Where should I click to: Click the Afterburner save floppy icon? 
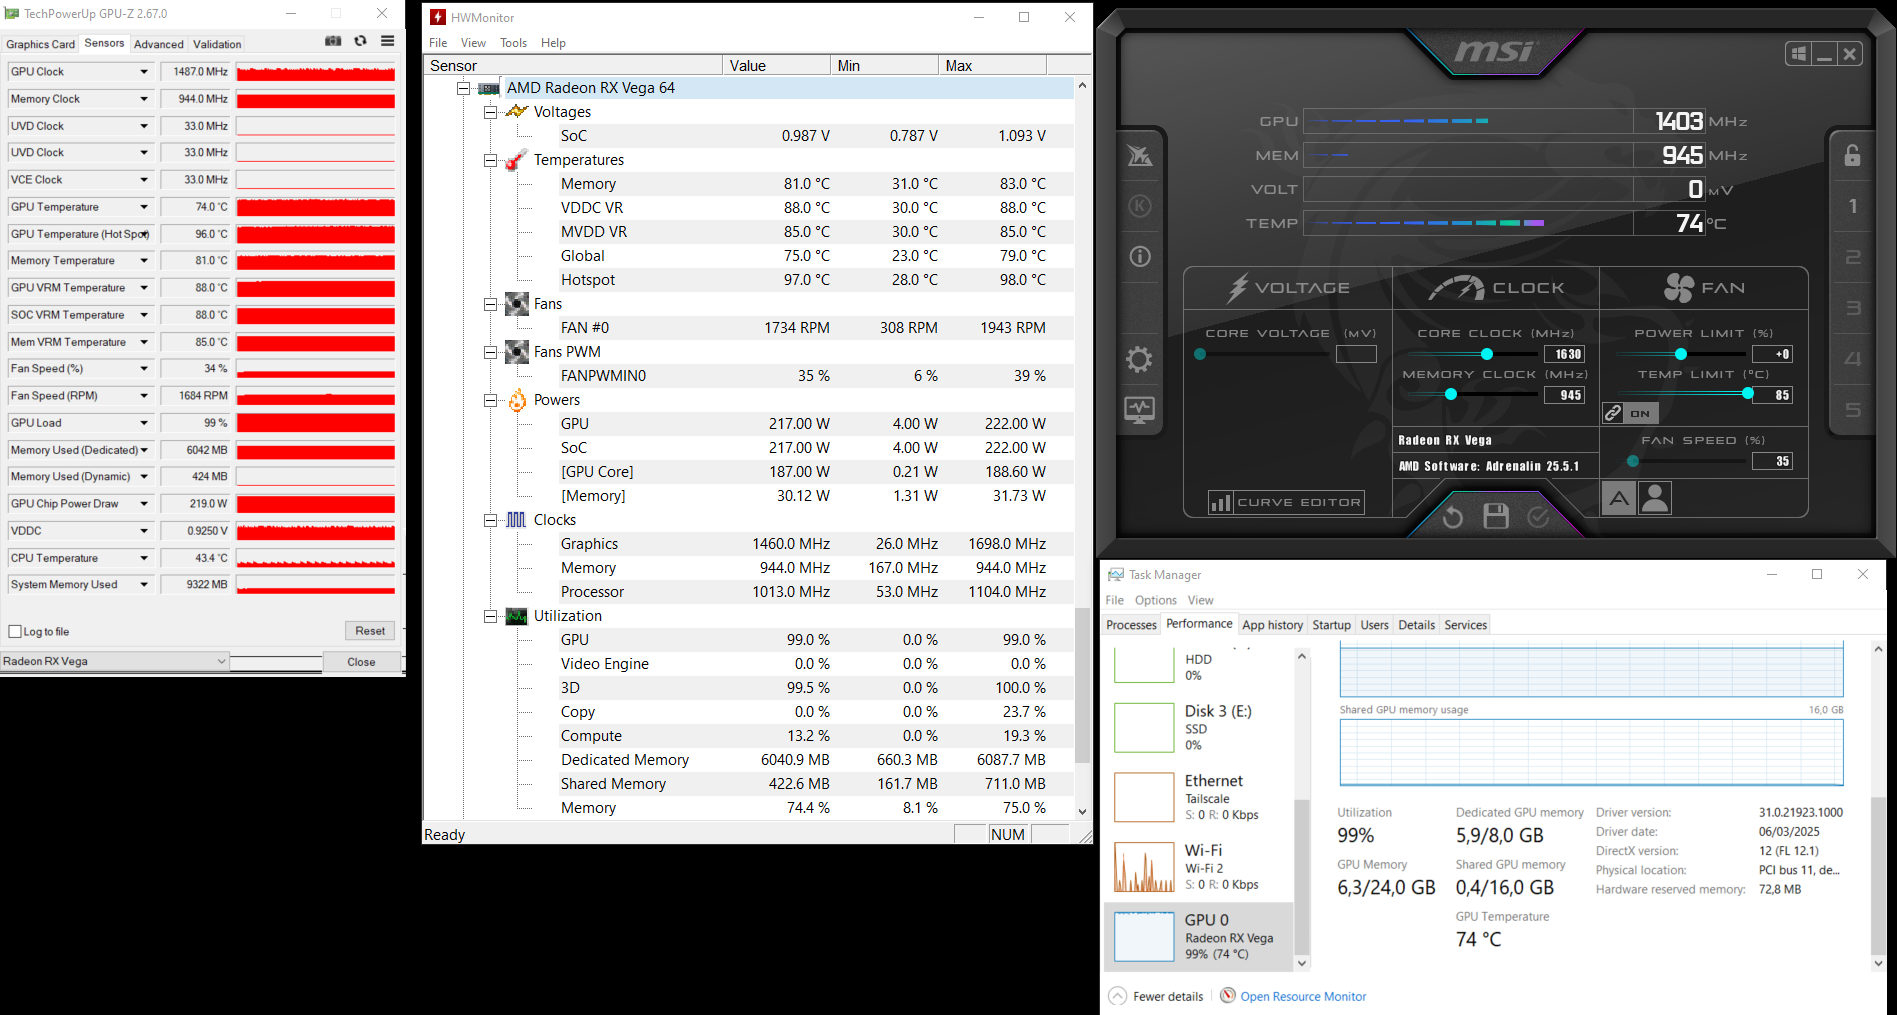coord(1496,516)
